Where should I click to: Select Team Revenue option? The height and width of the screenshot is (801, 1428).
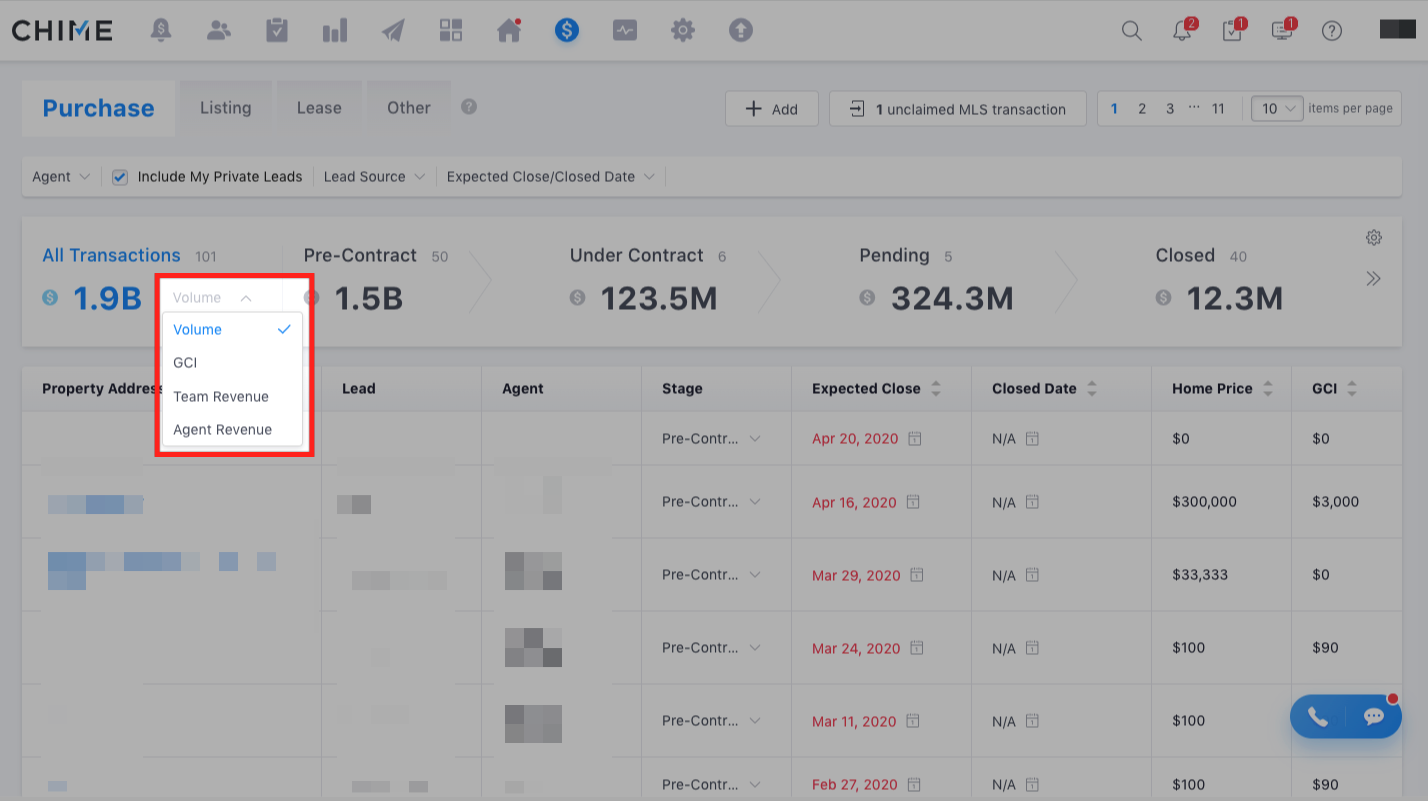pyautogui.click(x=231, y=396)
